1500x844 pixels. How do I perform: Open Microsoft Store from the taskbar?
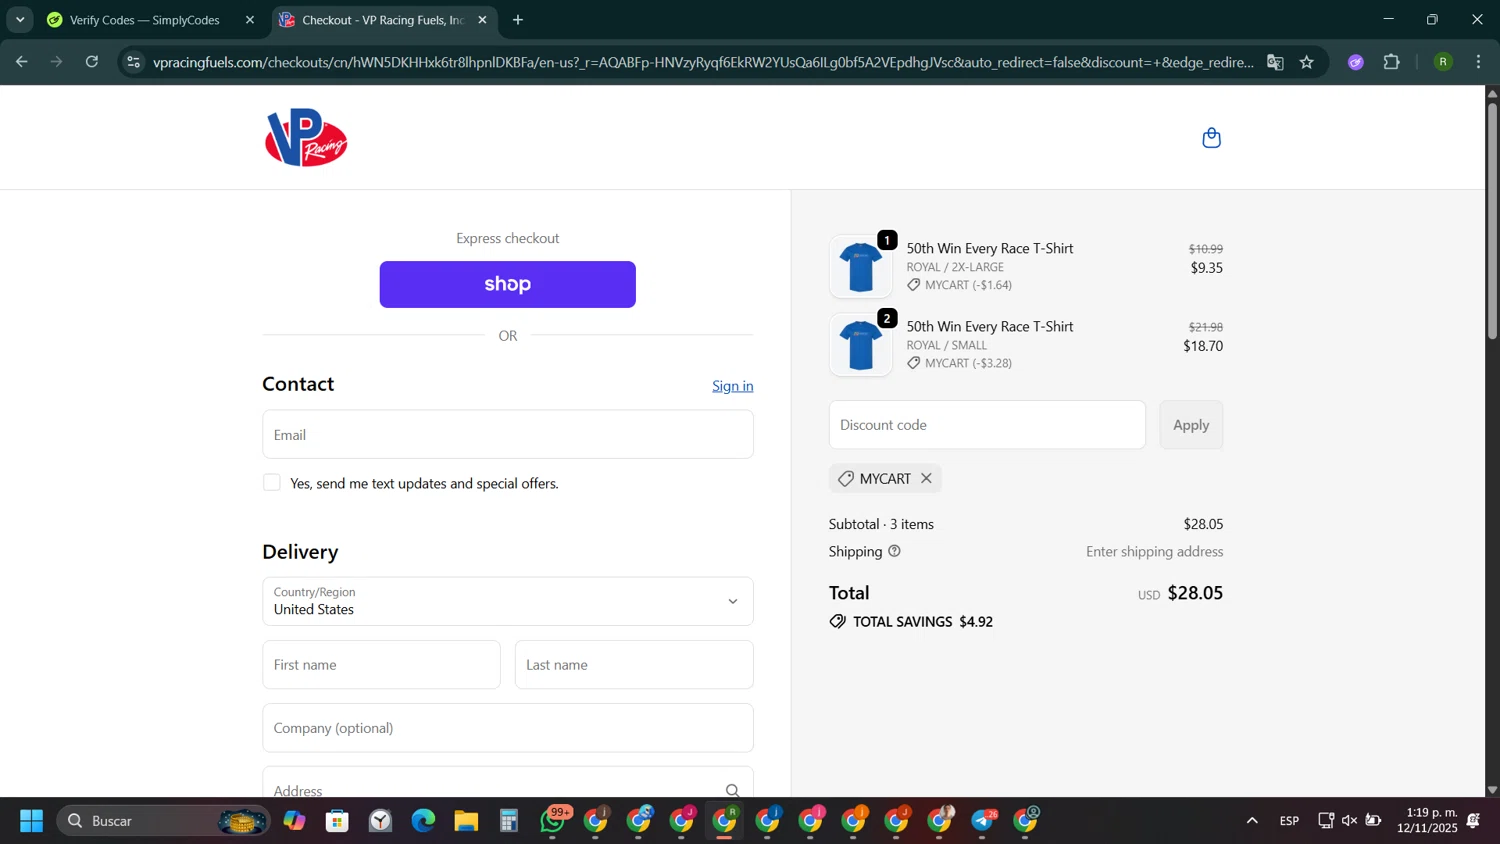point(337,821)
